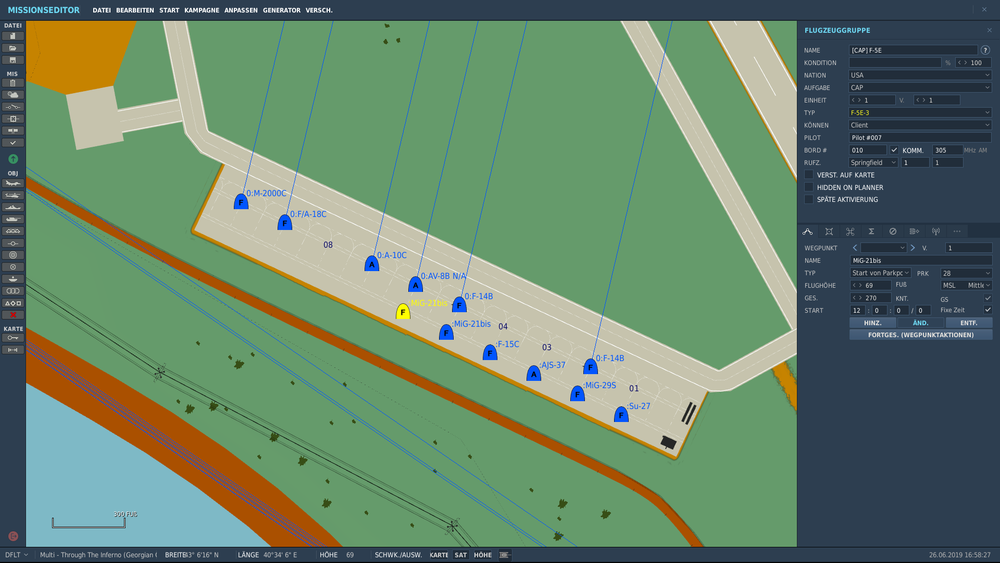Open the briefing clipboard tool

coord(13,83)
